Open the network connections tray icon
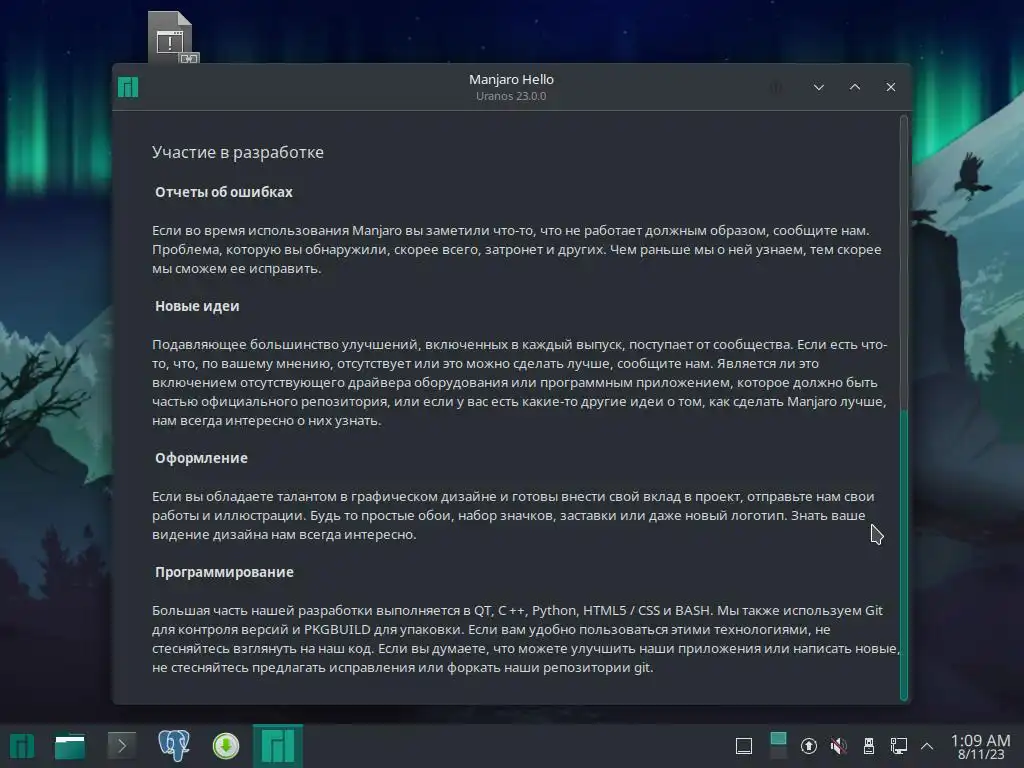This screenshot has width=1024, height=768. [899, 746]
